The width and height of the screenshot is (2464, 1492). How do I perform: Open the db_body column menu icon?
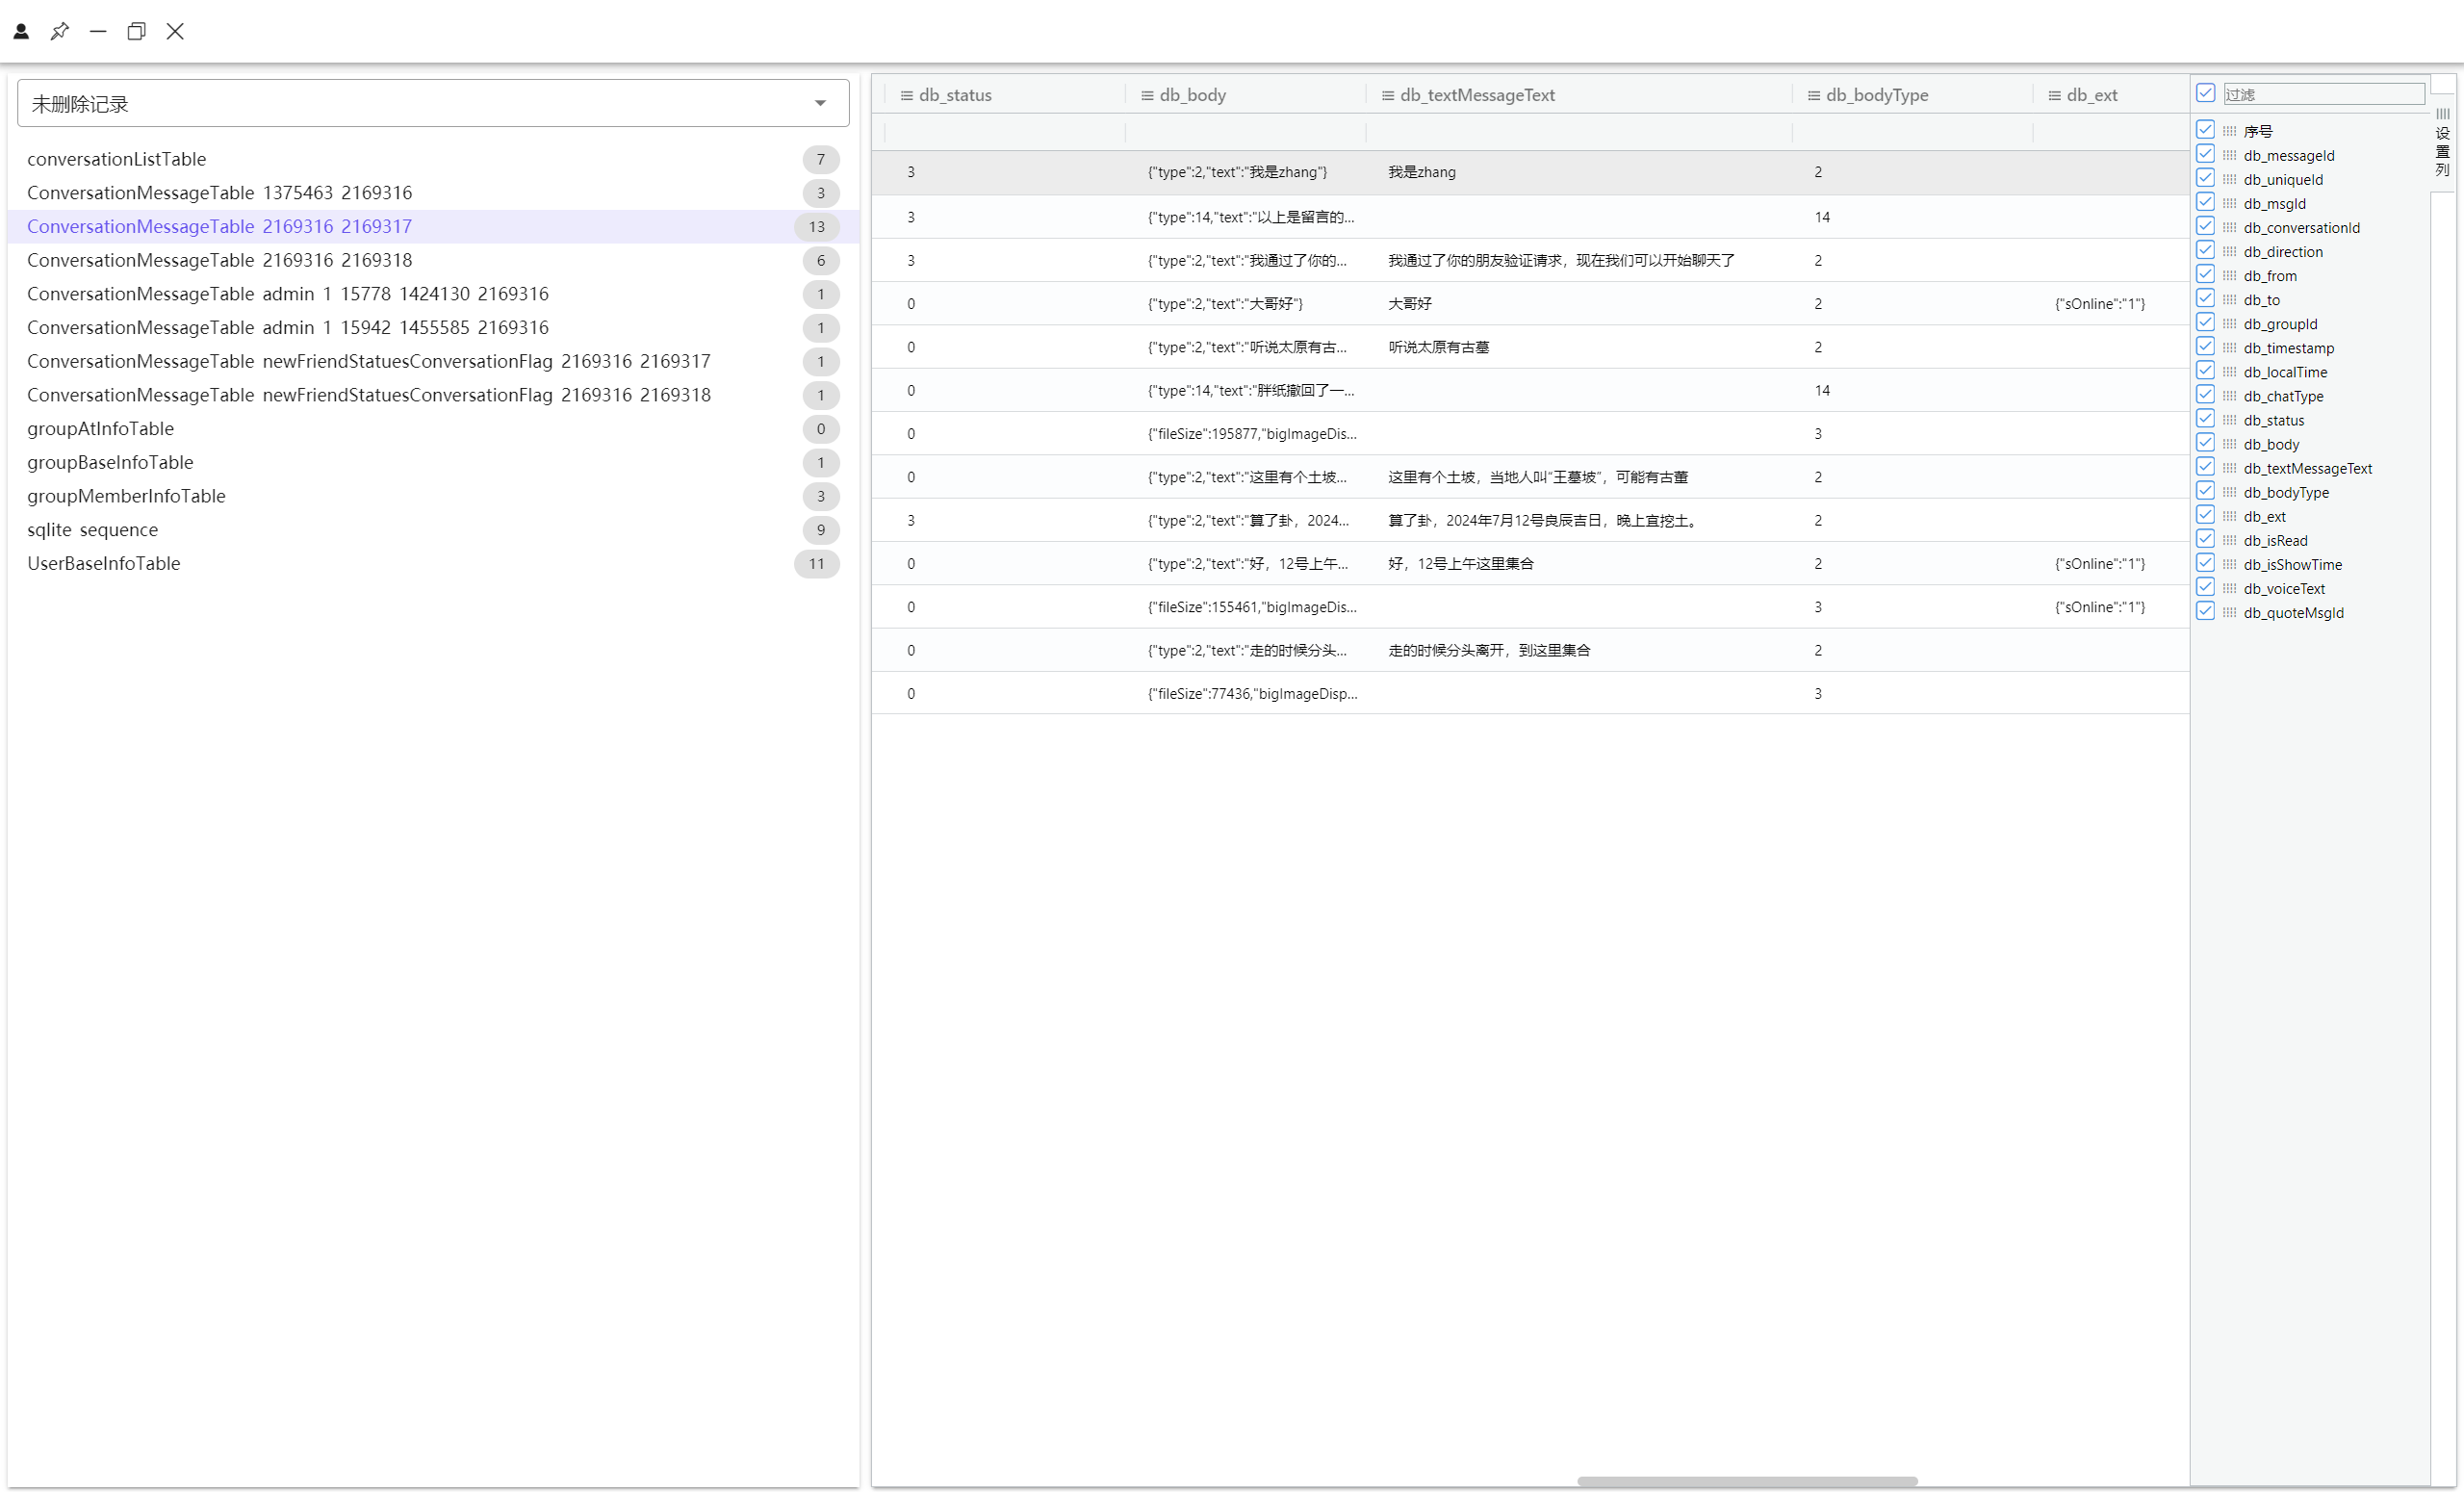click(1147, 95)
